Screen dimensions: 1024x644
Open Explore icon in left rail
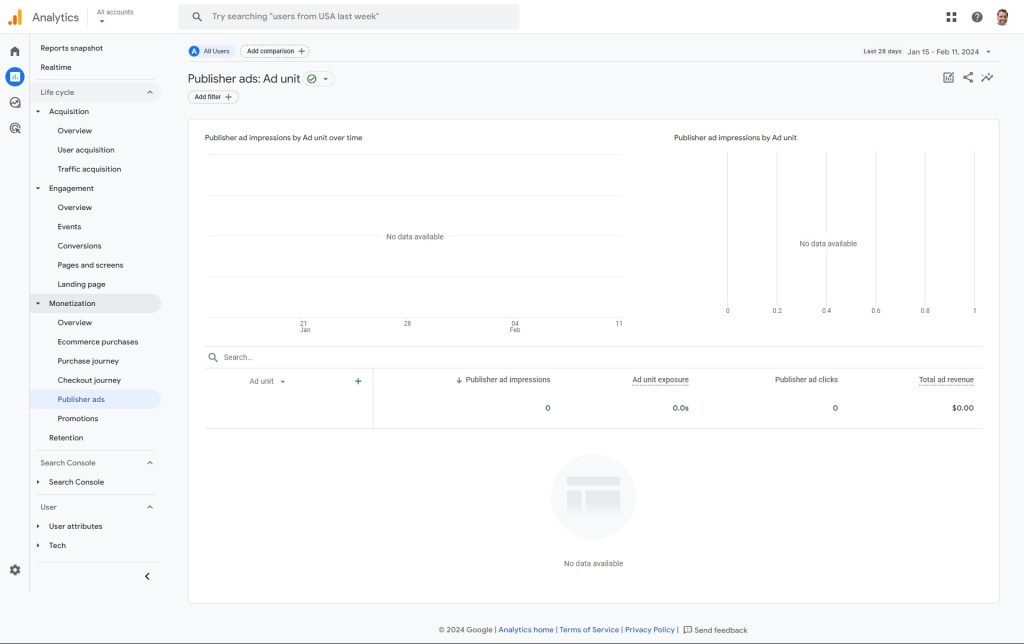point(14,103)
